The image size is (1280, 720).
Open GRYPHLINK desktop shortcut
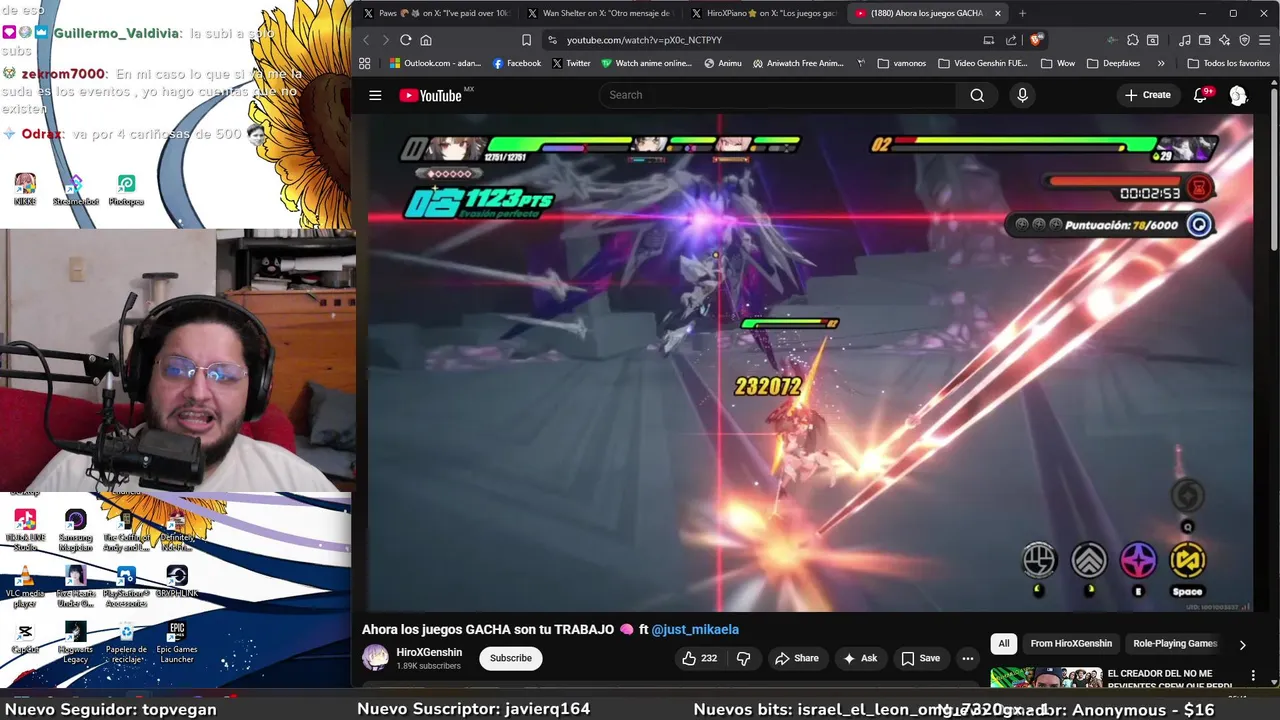(177, 582)
